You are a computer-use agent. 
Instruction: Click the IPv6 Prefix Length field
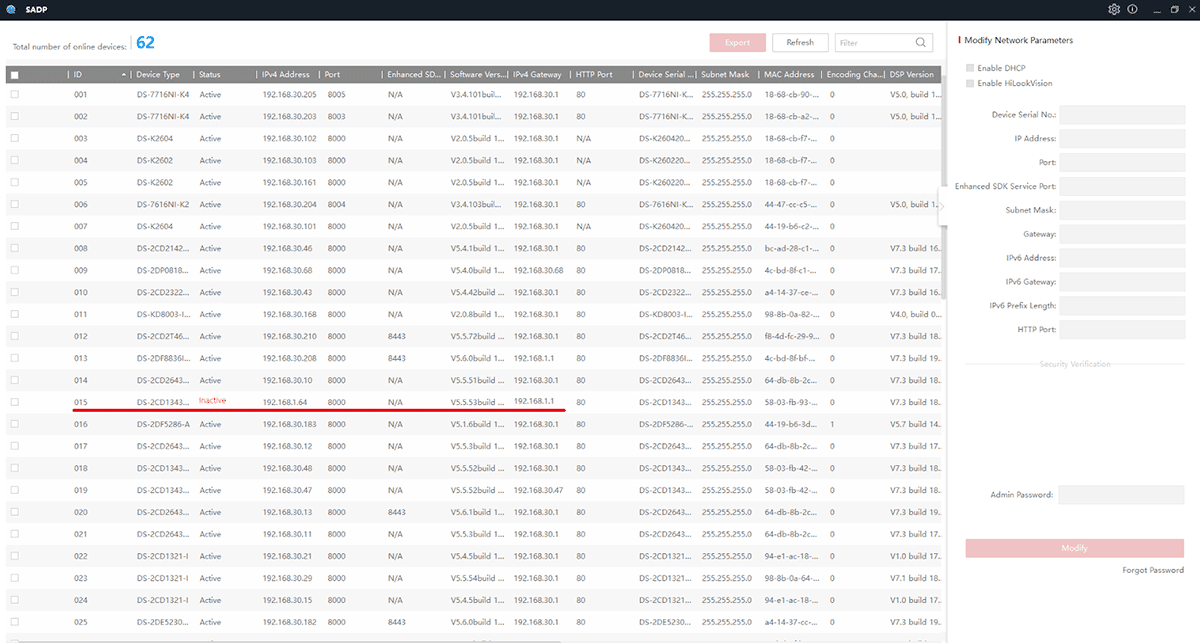coord(1121,306)
